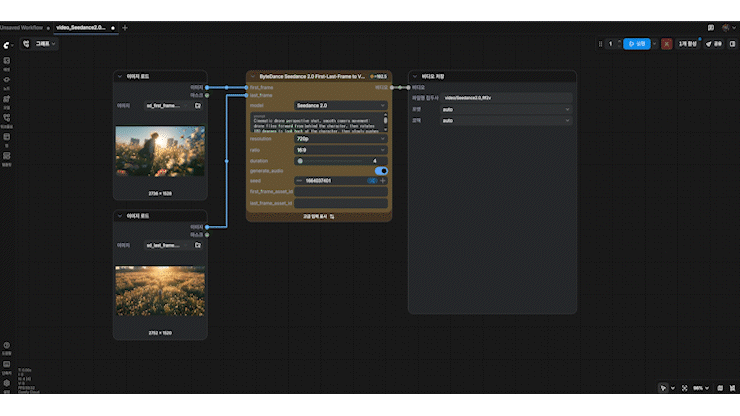Viewport: 740px width, 416px height.
Task: Toggle the seed randomize control
Action: 372,181
